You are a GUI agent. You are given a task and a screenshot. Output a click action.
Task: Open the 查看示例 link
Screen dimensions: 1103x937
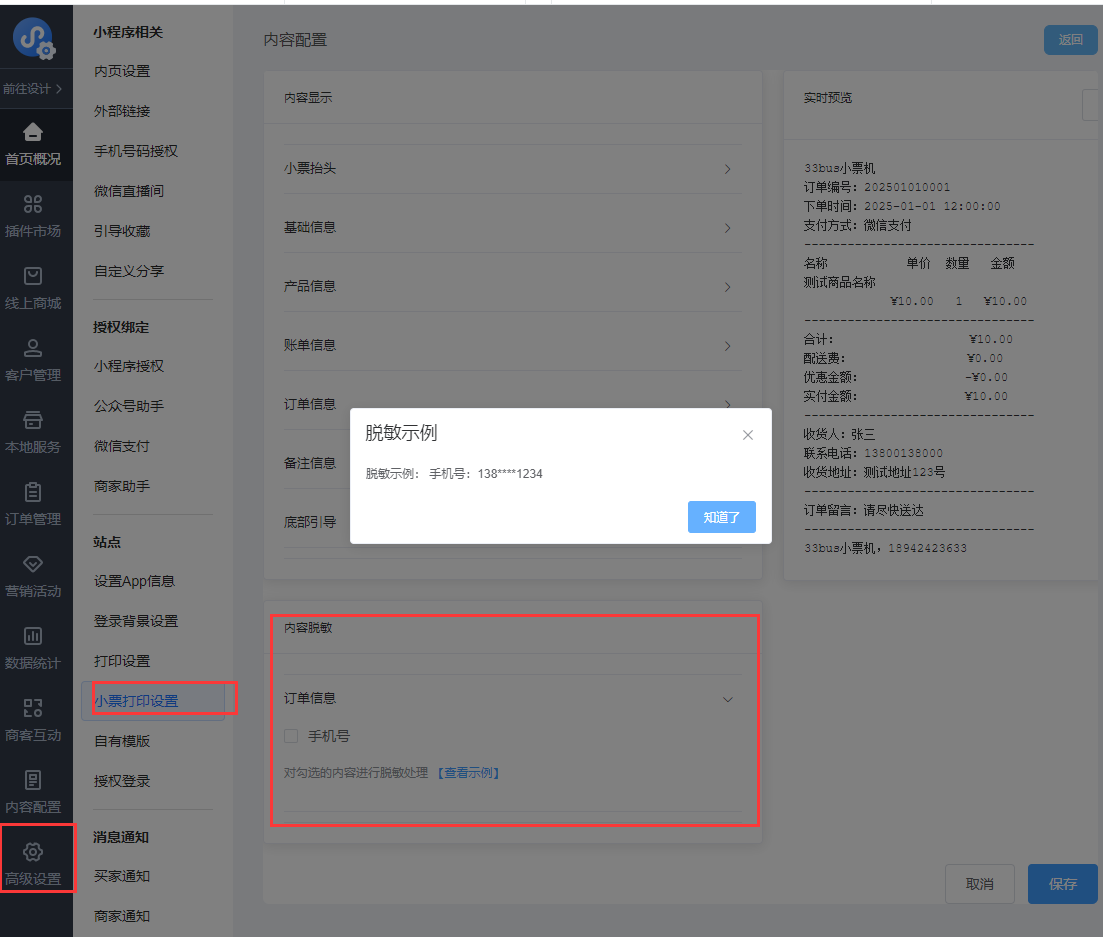click(x=468, y=773)
